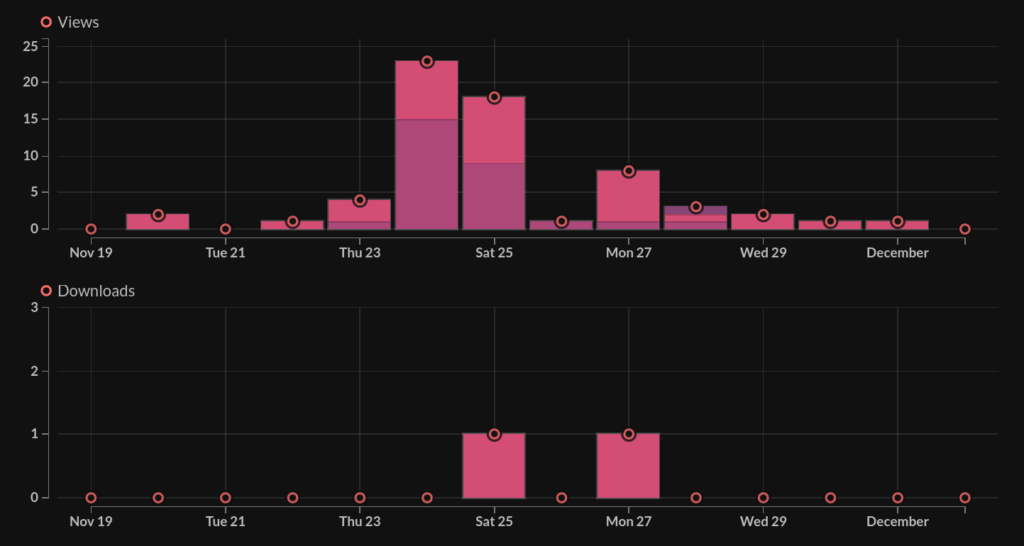Click the Downloads zero point on Wed 29
The width and height of the screenshot is (1024, 546).
(763, 498)
